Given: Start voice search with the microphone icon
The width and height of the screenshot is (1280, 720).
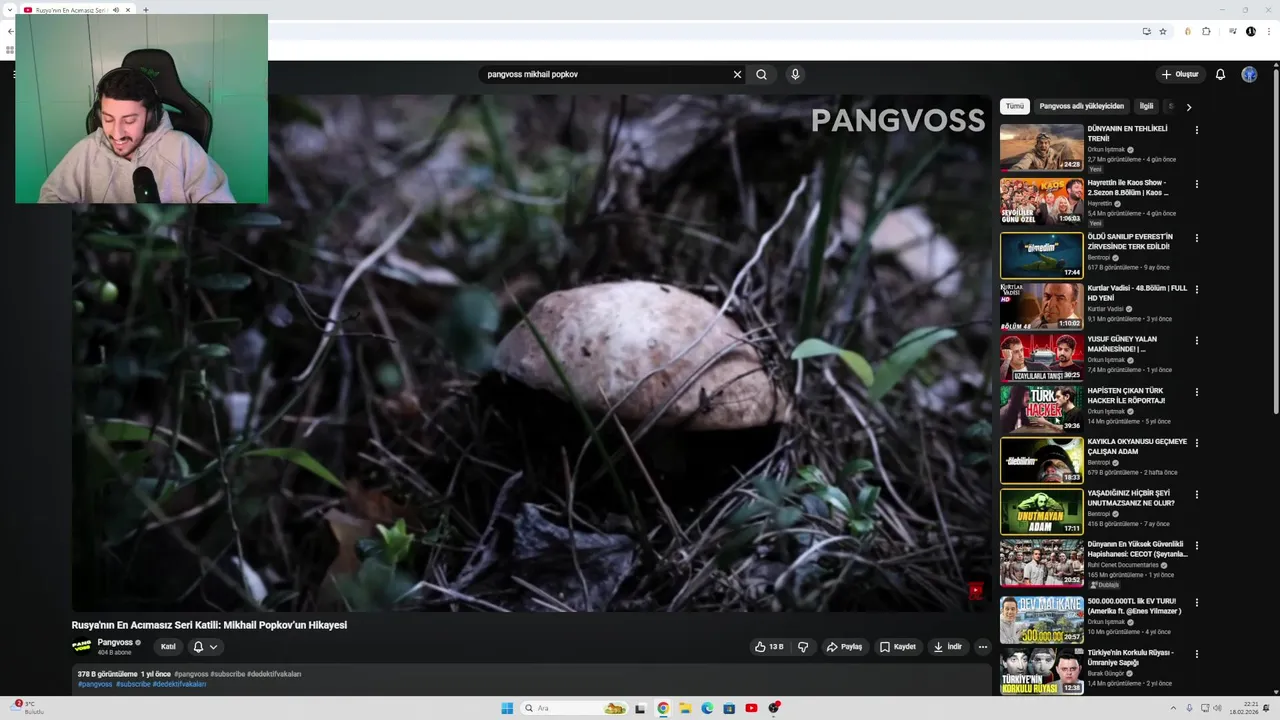Looking at the screenshot, I should click(x=795, y=74).
